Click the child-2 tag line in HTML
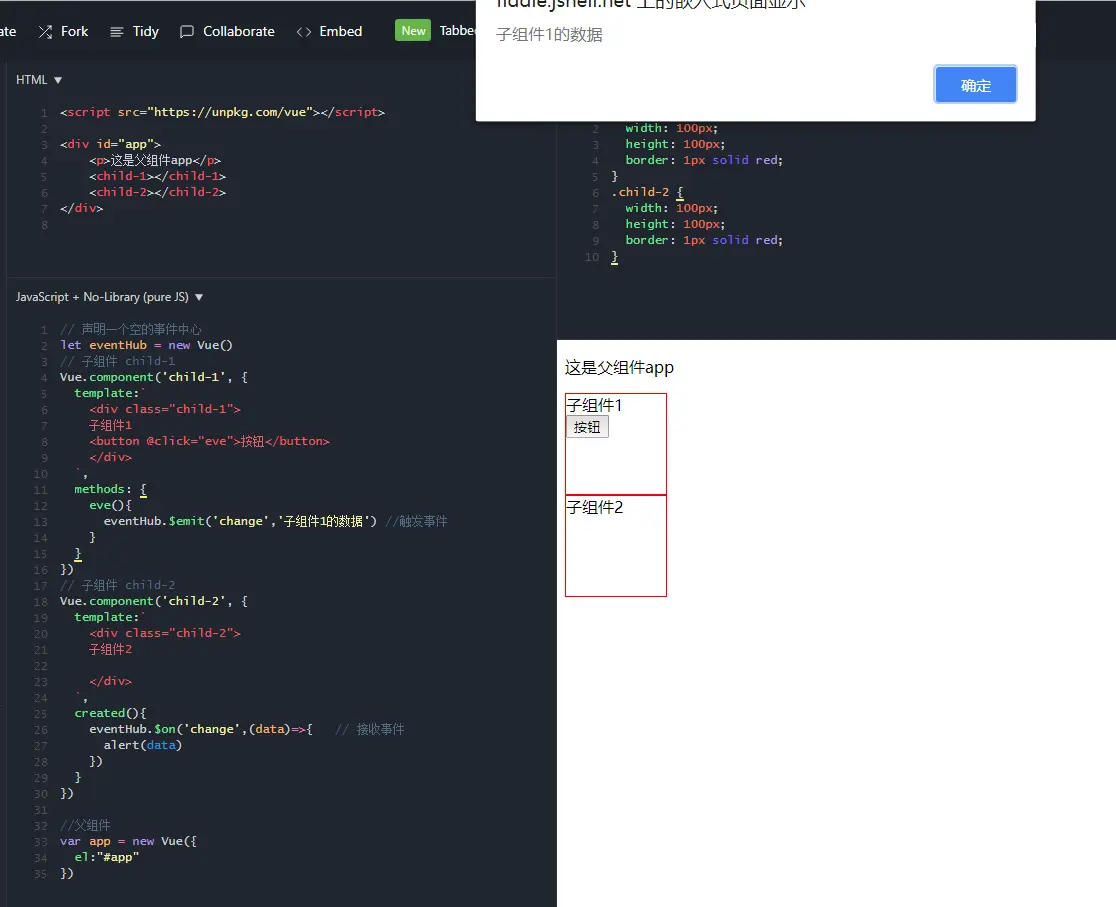Screen dimensions: 1116x907 pyautogui.click(x=157, y=192)
